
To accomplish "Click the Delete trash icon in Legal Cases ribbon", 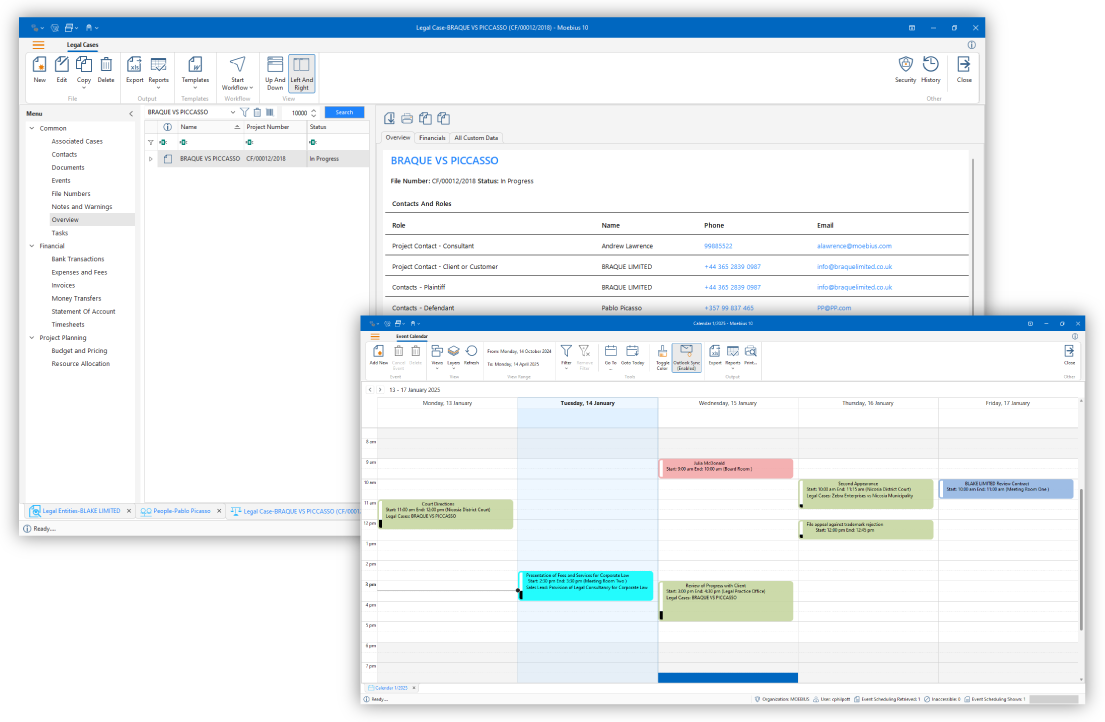I will (106, 68).
